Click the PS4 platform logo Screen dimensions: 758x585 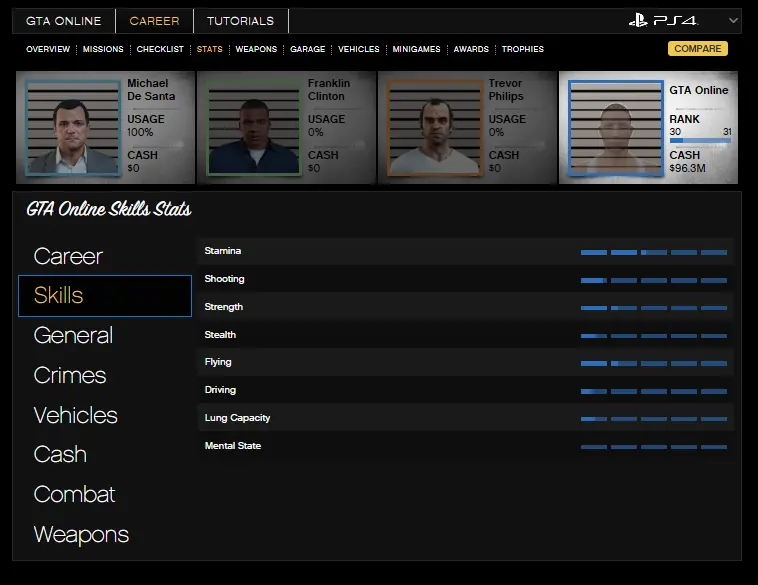coord(663,21)
